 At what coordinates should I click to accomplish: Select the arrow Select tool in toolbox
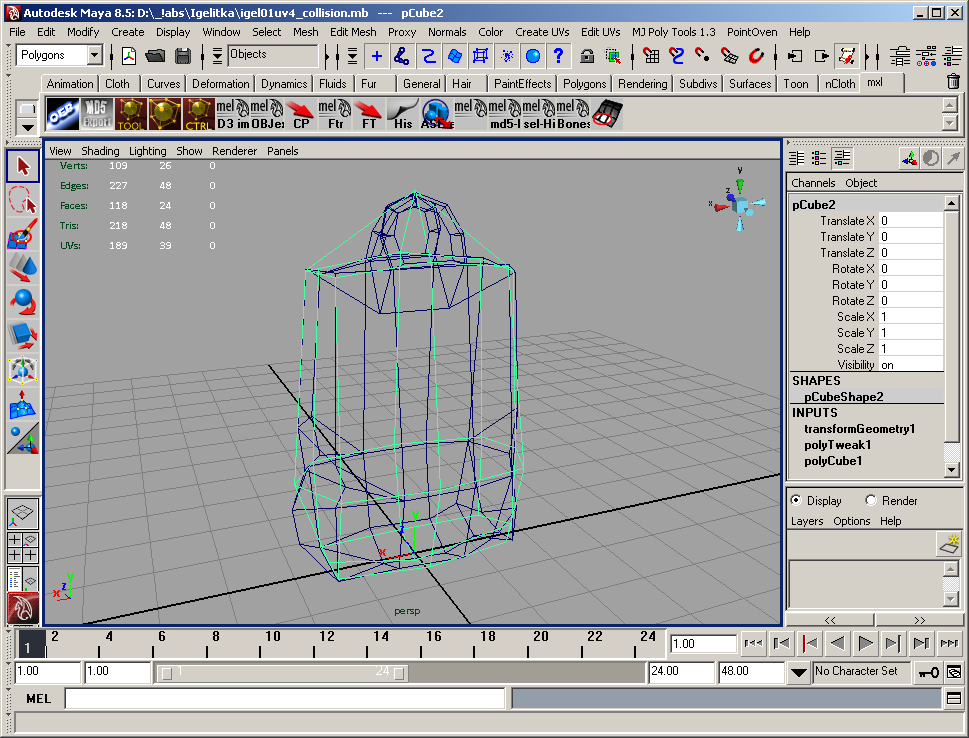click(23, 166)
